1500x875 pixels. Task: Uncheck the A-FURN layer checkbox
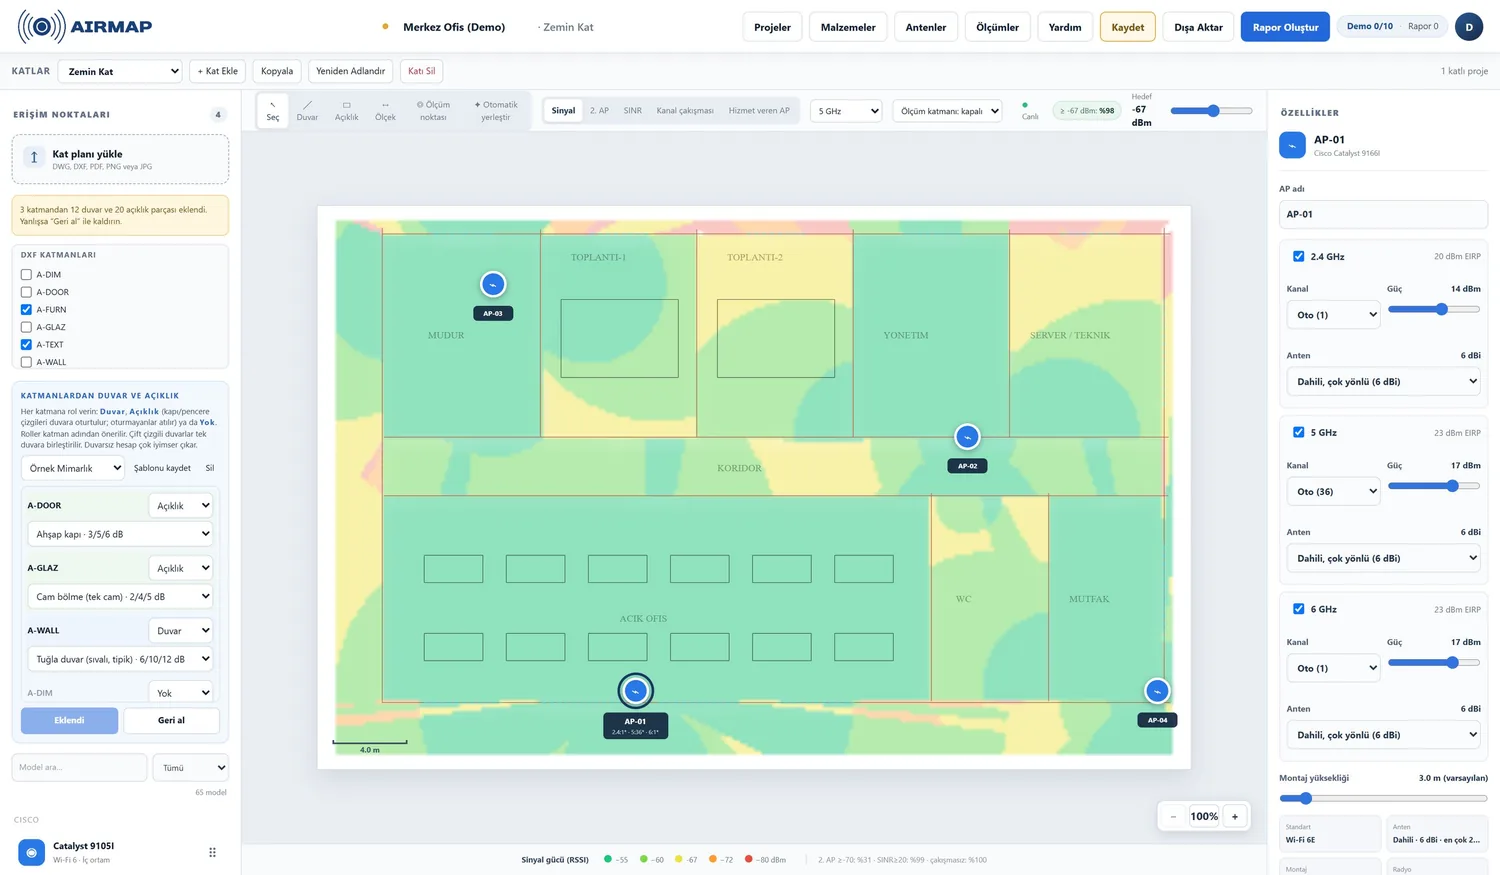[26, 310]
